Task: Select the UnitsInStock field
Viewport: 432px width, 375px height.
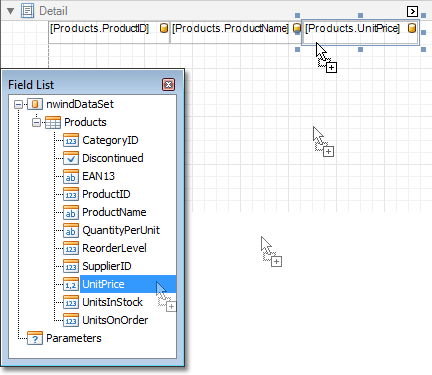Action: (112, 302)
